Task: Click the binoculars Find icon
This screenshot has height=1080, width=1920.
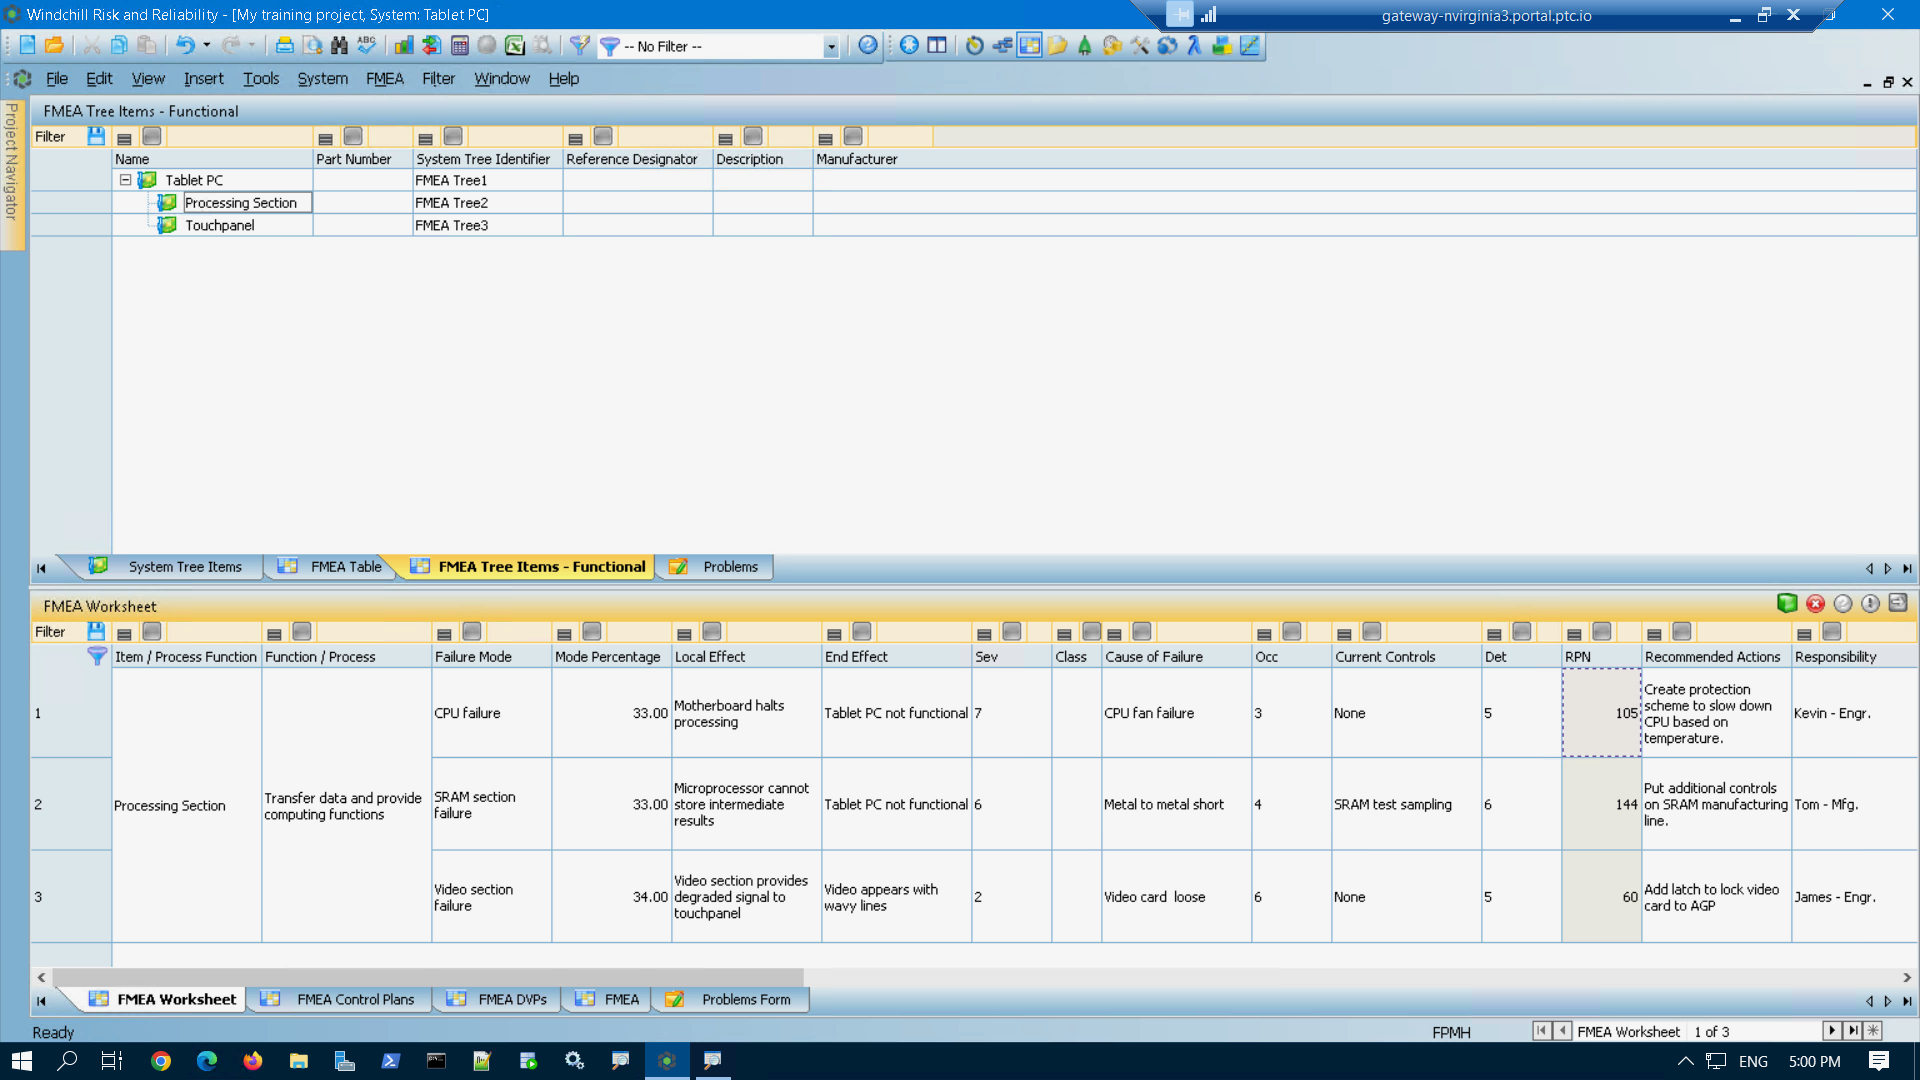Action: [339, 45]
